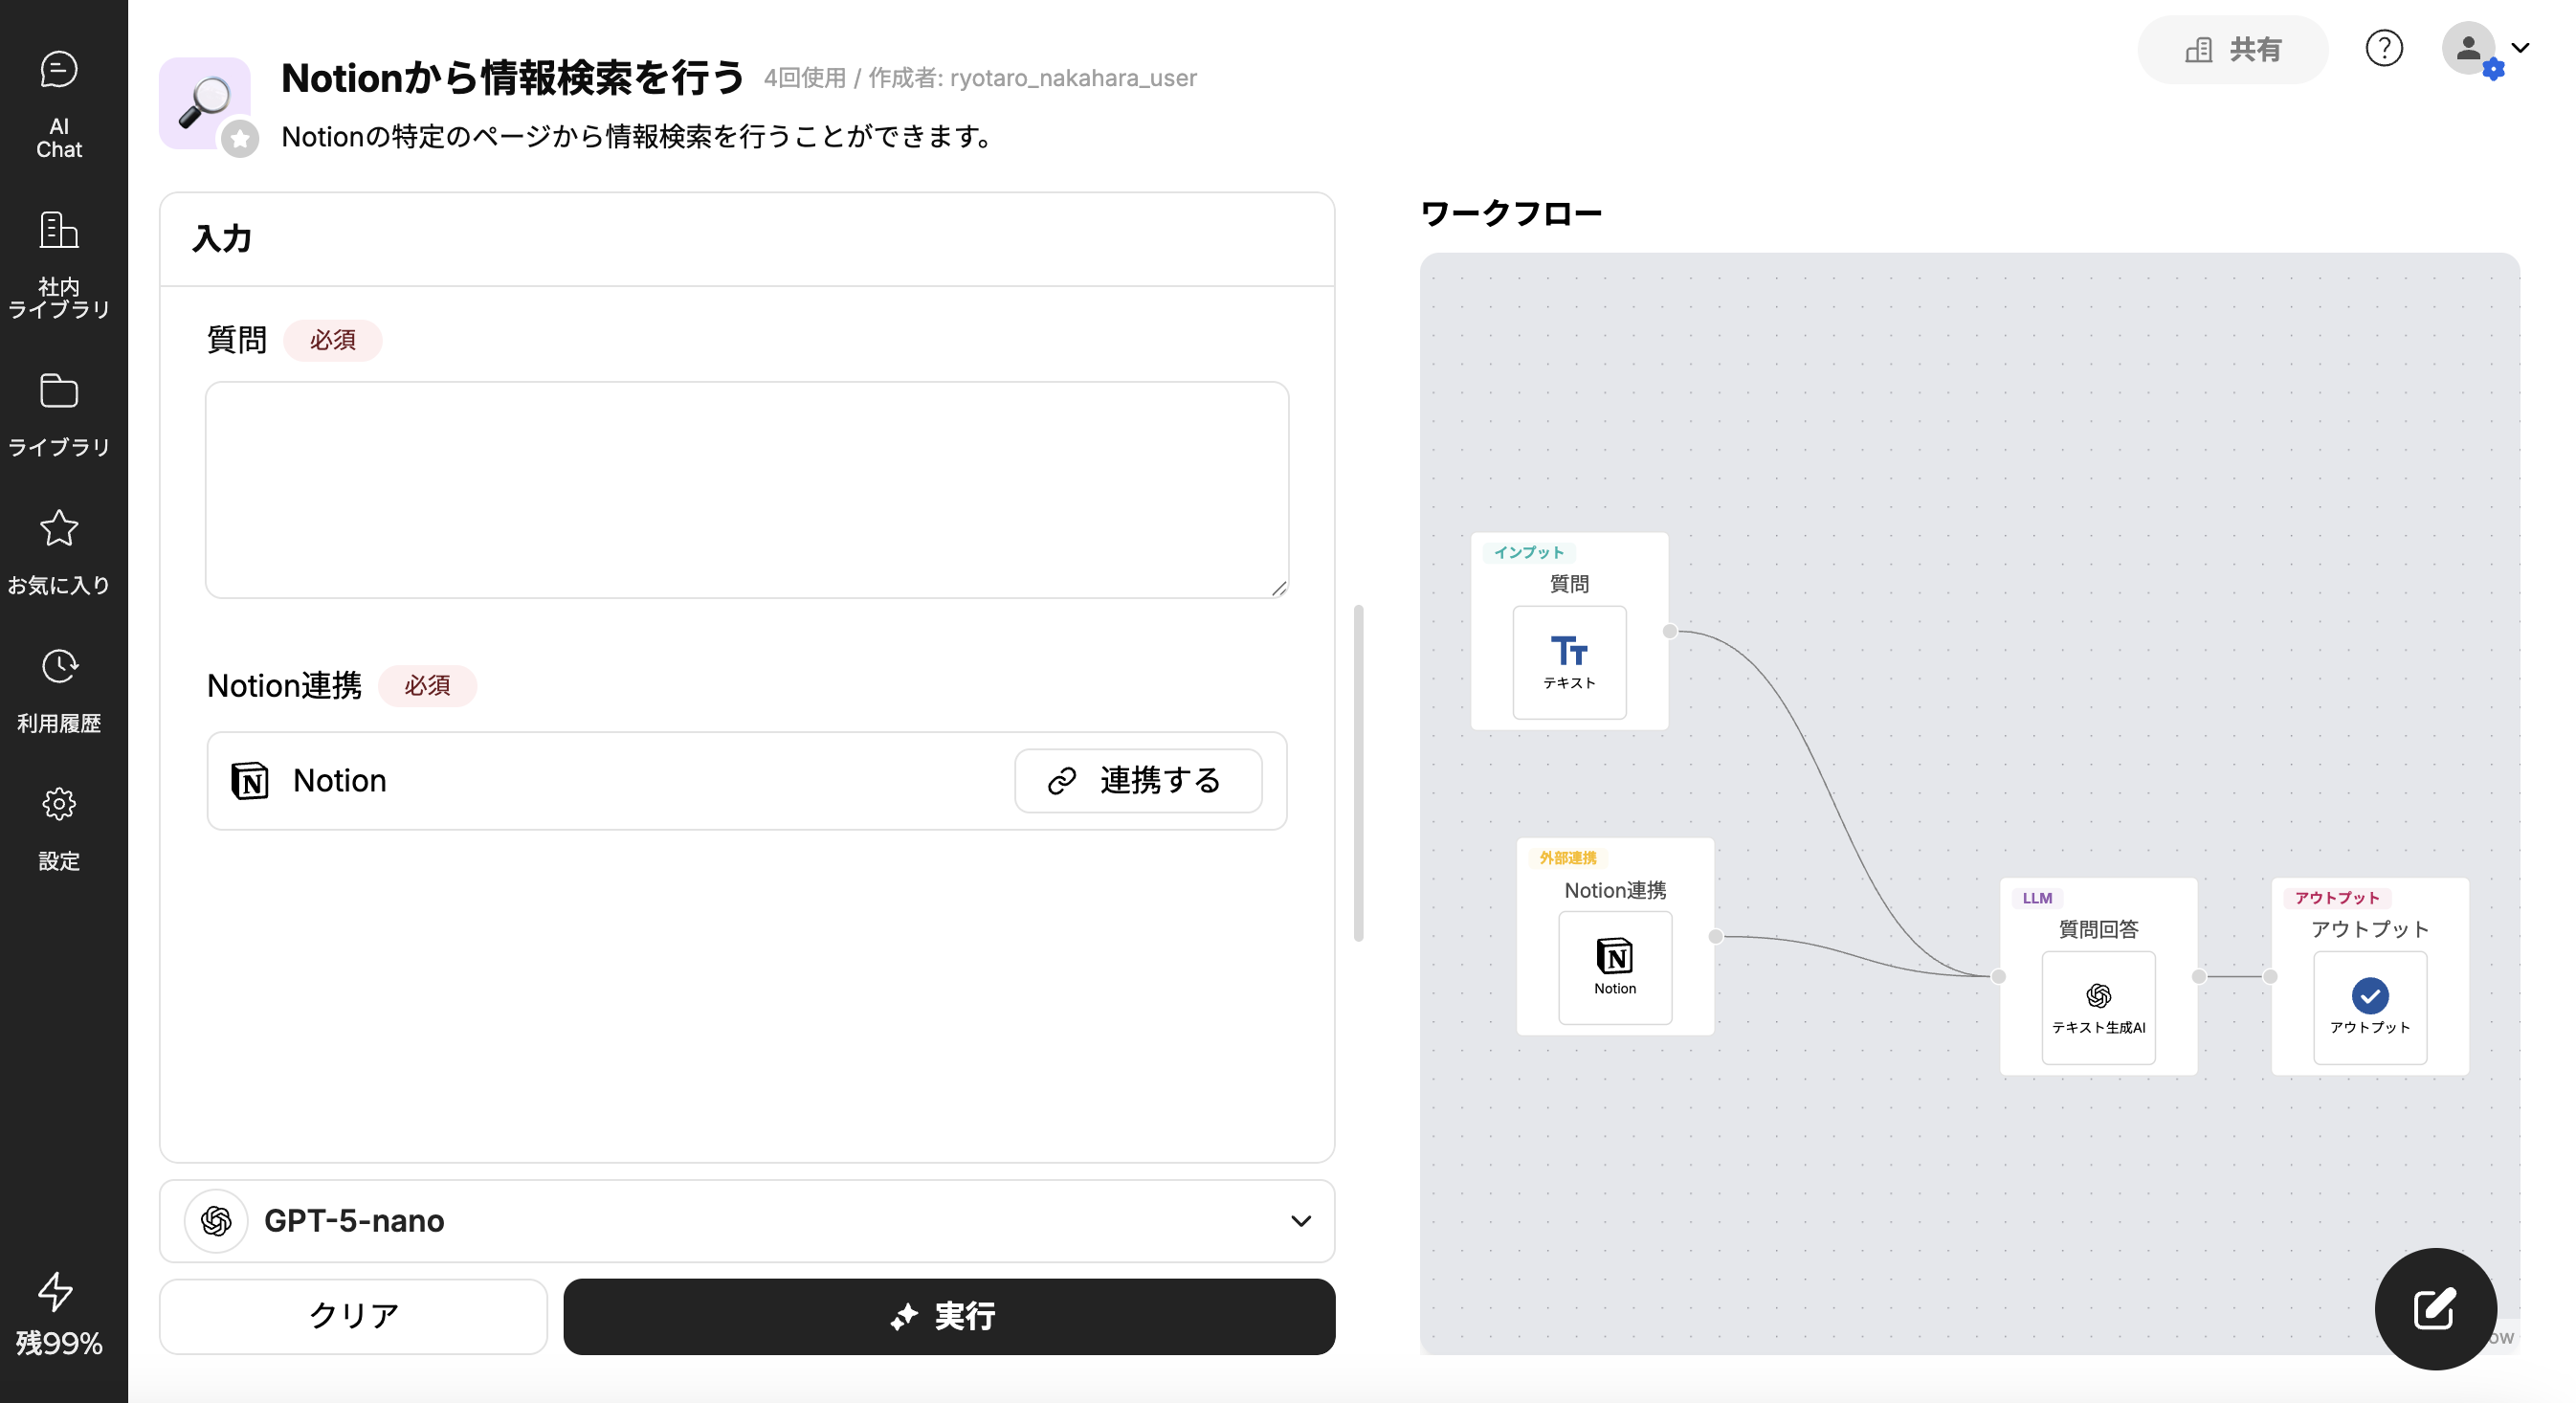Screen dimensions: 2576x1403
Task: Select the Notion node in workflow
Action: pos(1614,966)
